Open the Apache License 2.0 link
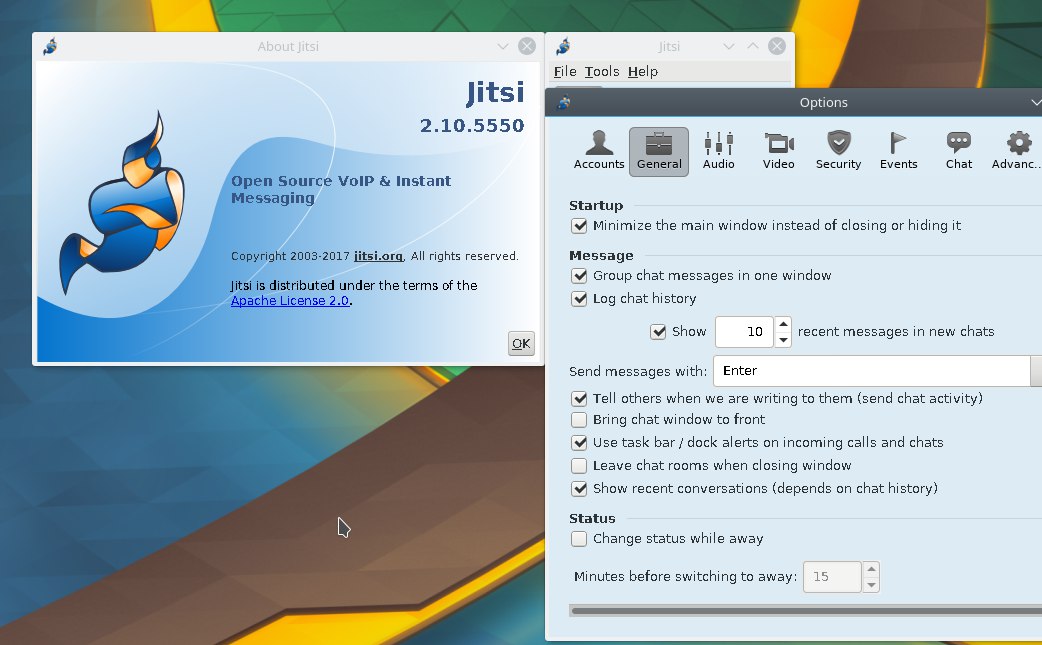Viewport: 1042px width, 645px height. (x=290, y=301)
